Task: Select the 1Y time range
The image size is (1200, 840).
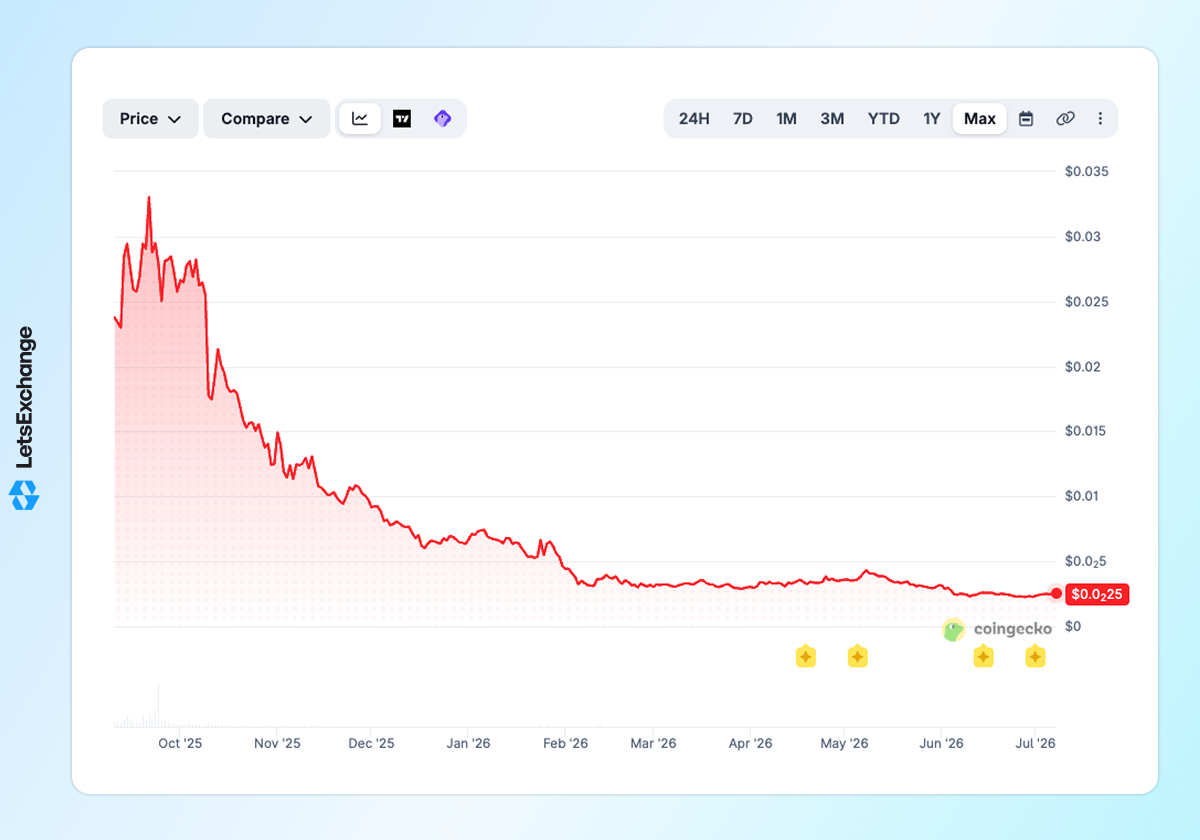Action: [932, 119]
